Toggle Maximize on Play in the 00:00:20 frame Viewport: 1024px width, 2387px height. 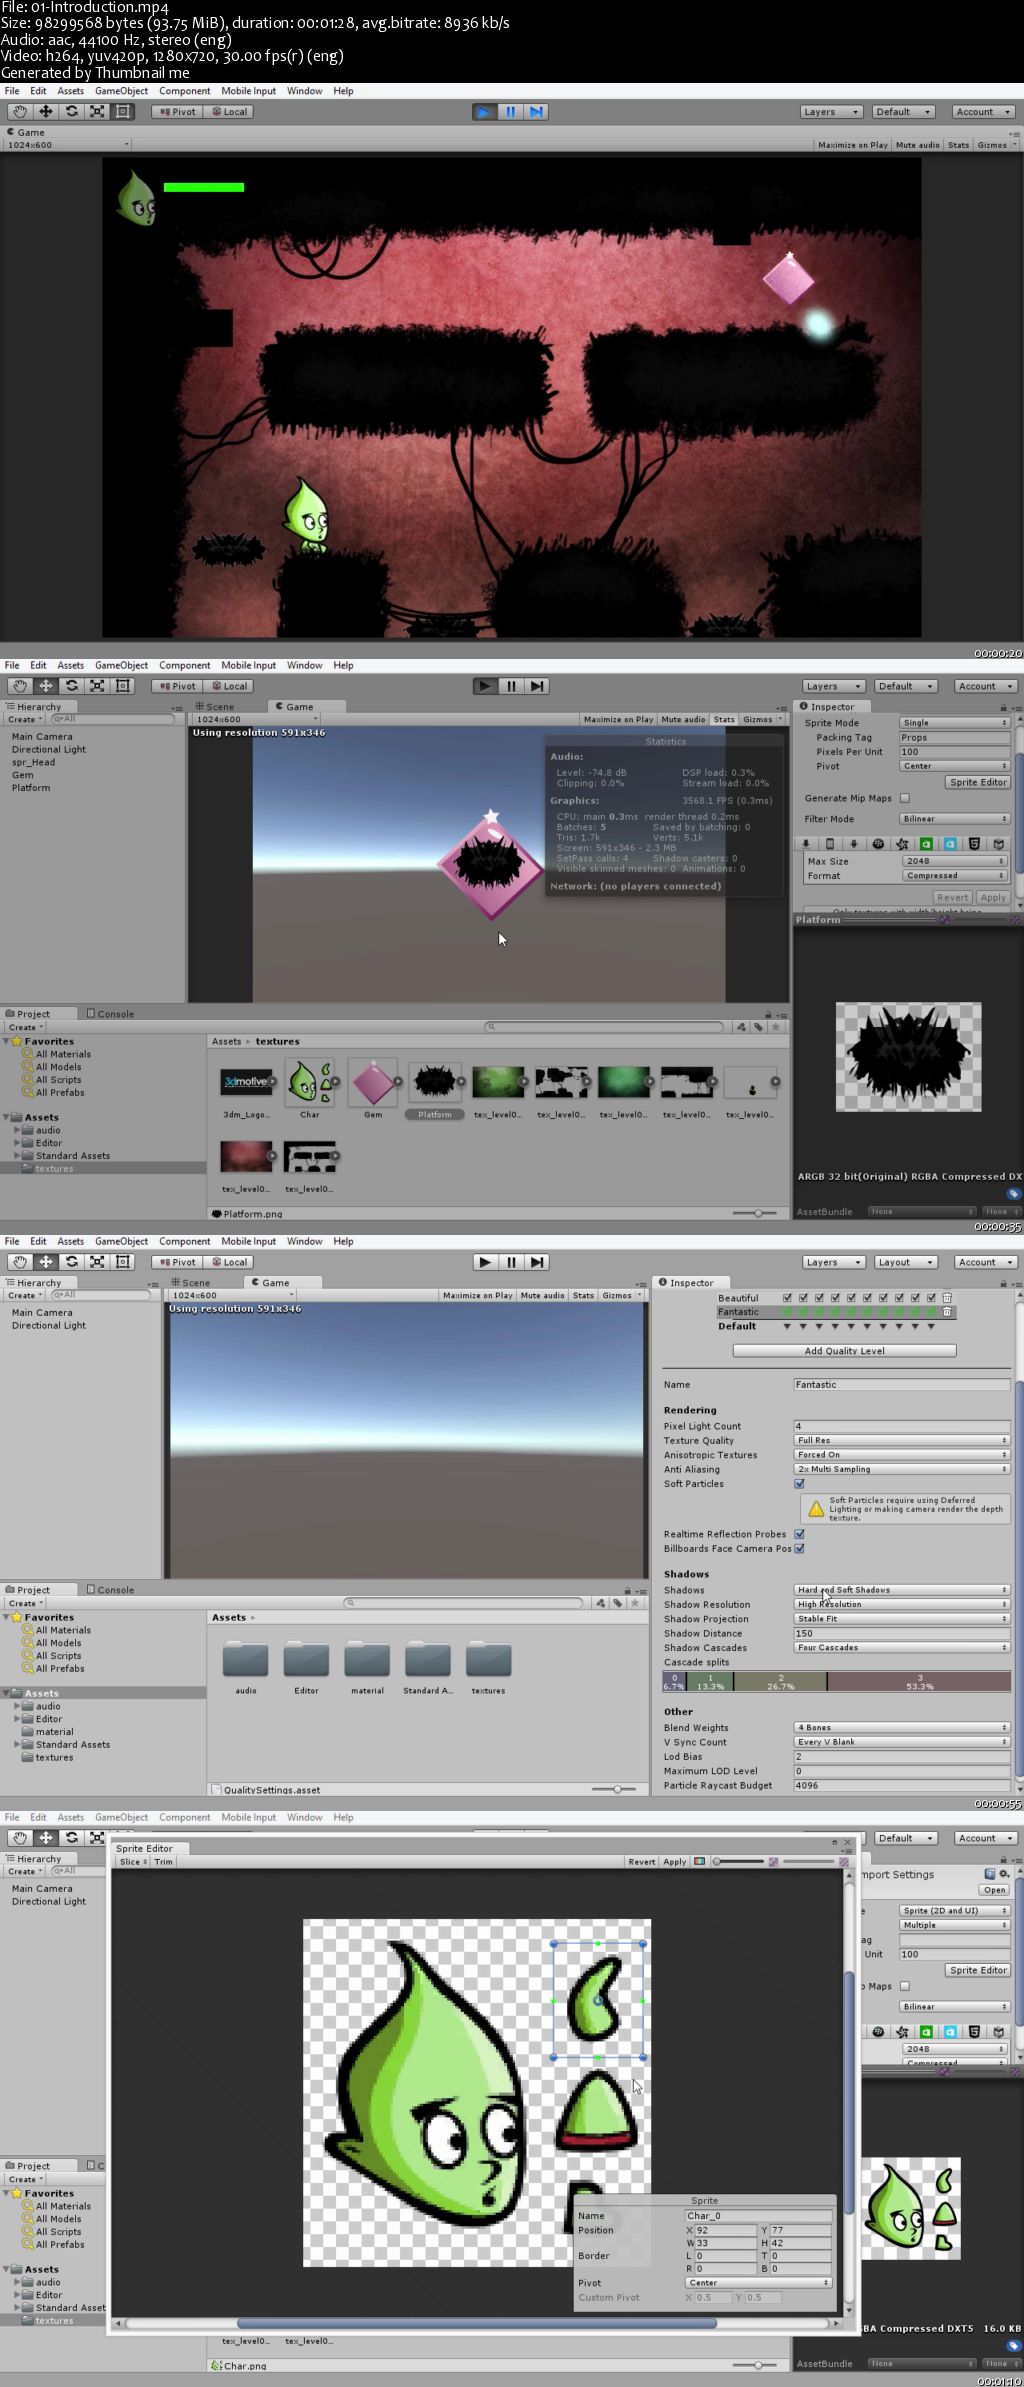pyautogui.click(x=853, y=145)
